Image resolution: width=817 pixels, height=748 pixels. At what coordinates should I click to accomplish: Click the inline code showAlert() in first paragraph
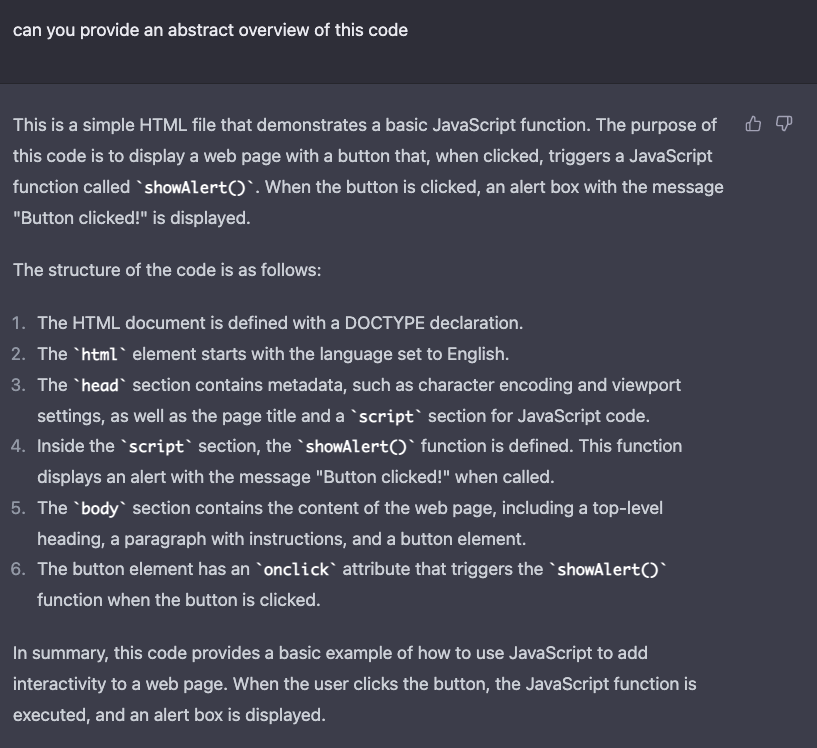(x=195, y=188)
